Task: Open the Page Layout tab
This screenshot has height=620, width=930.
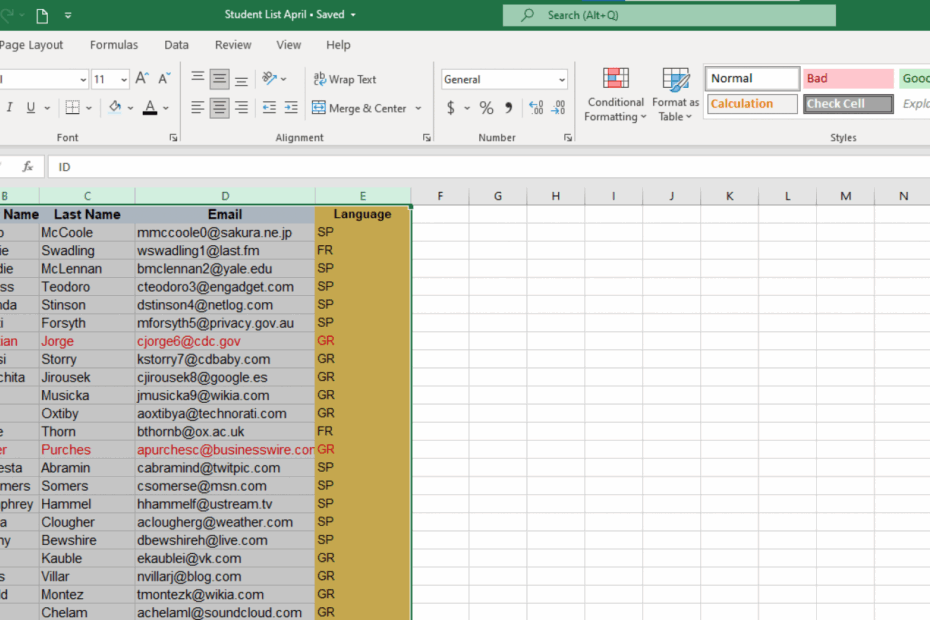Action: [x=31, y=45]
